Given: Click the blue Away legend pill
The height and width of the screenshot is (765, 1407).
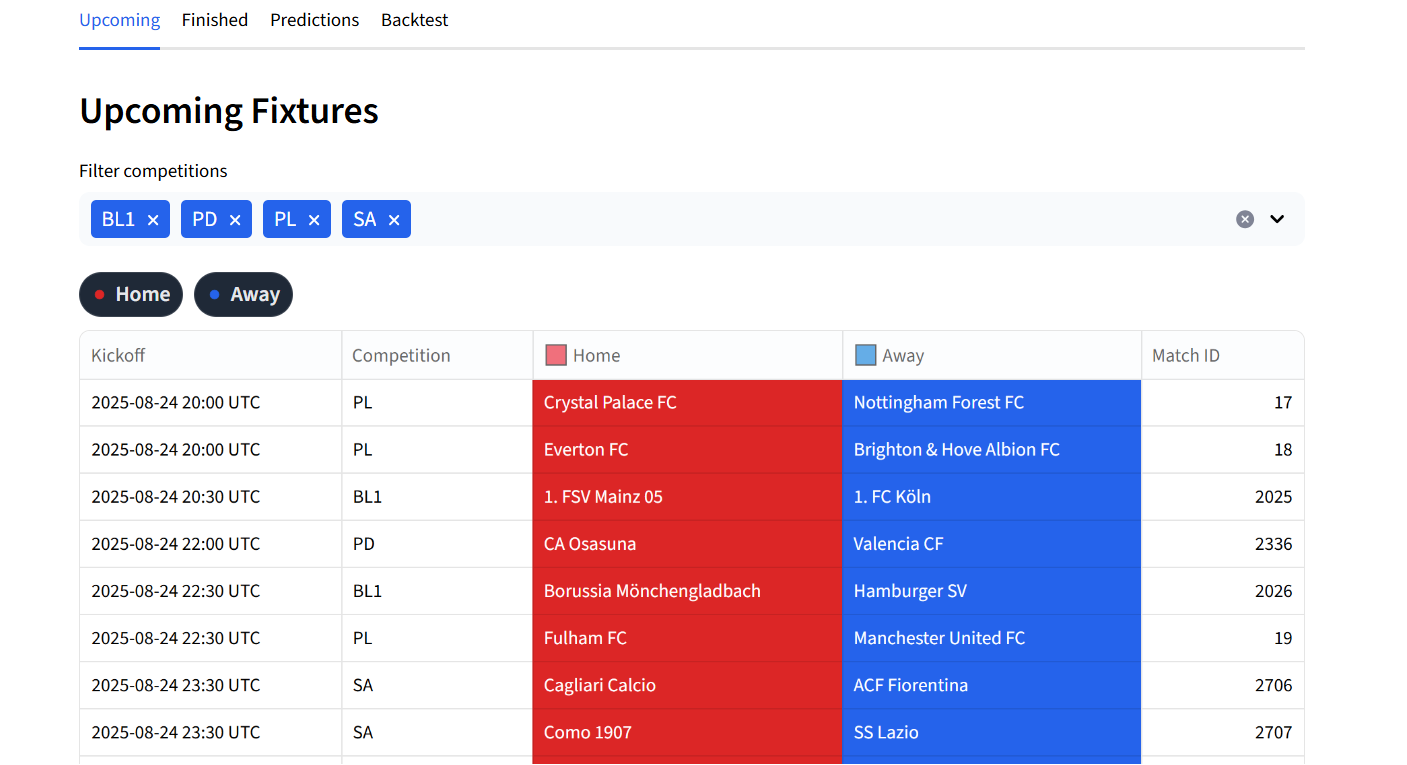Looking at the screenshot, I should point(243,294).
